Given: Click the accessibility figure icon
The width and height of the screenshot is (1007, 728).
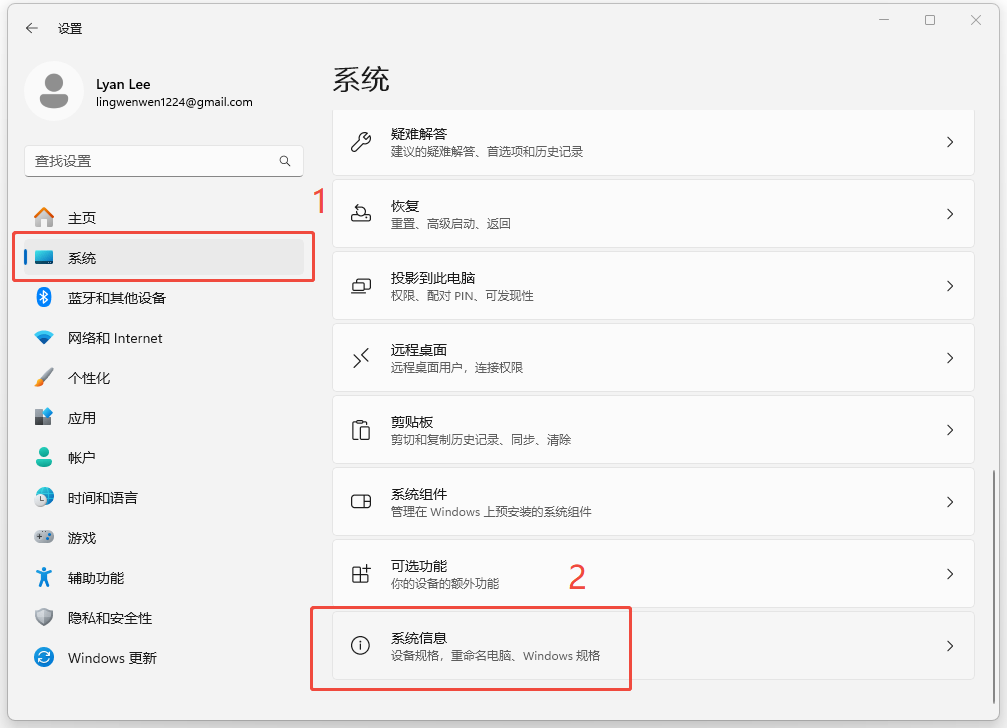Looking at the screenshot, I should tap(44, 577).
